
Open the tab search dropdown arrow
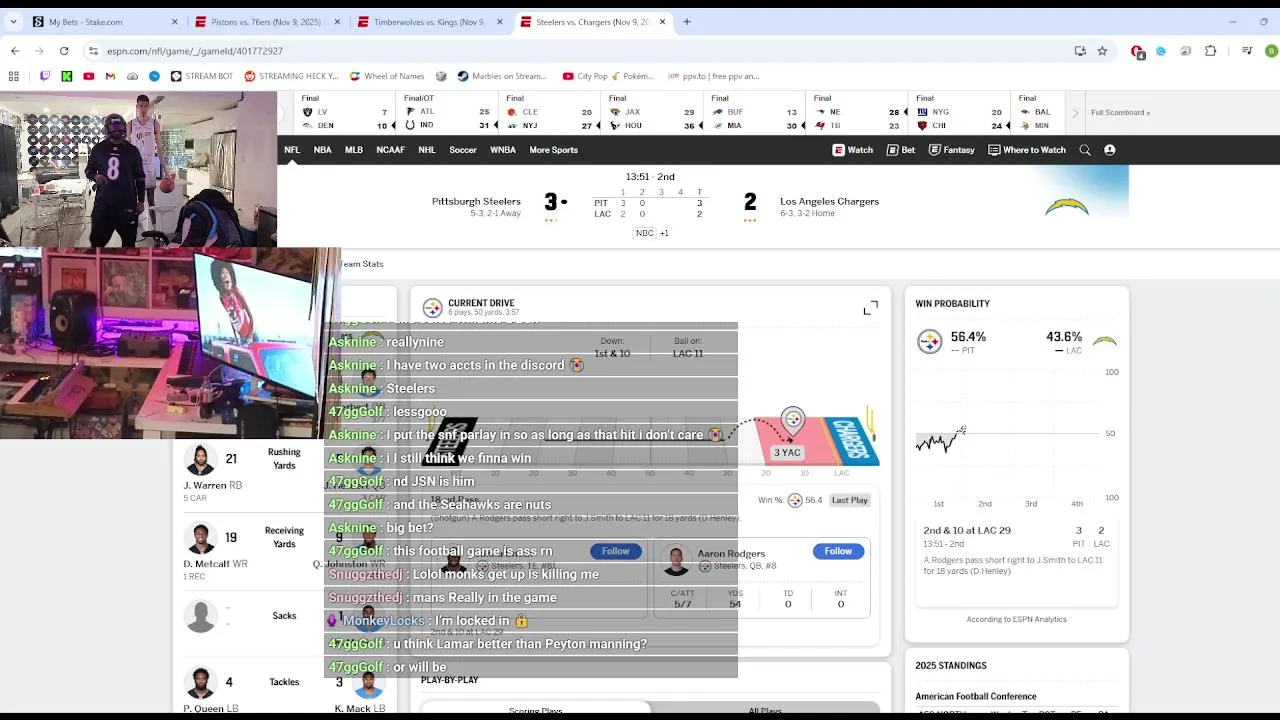pos(13,21)
